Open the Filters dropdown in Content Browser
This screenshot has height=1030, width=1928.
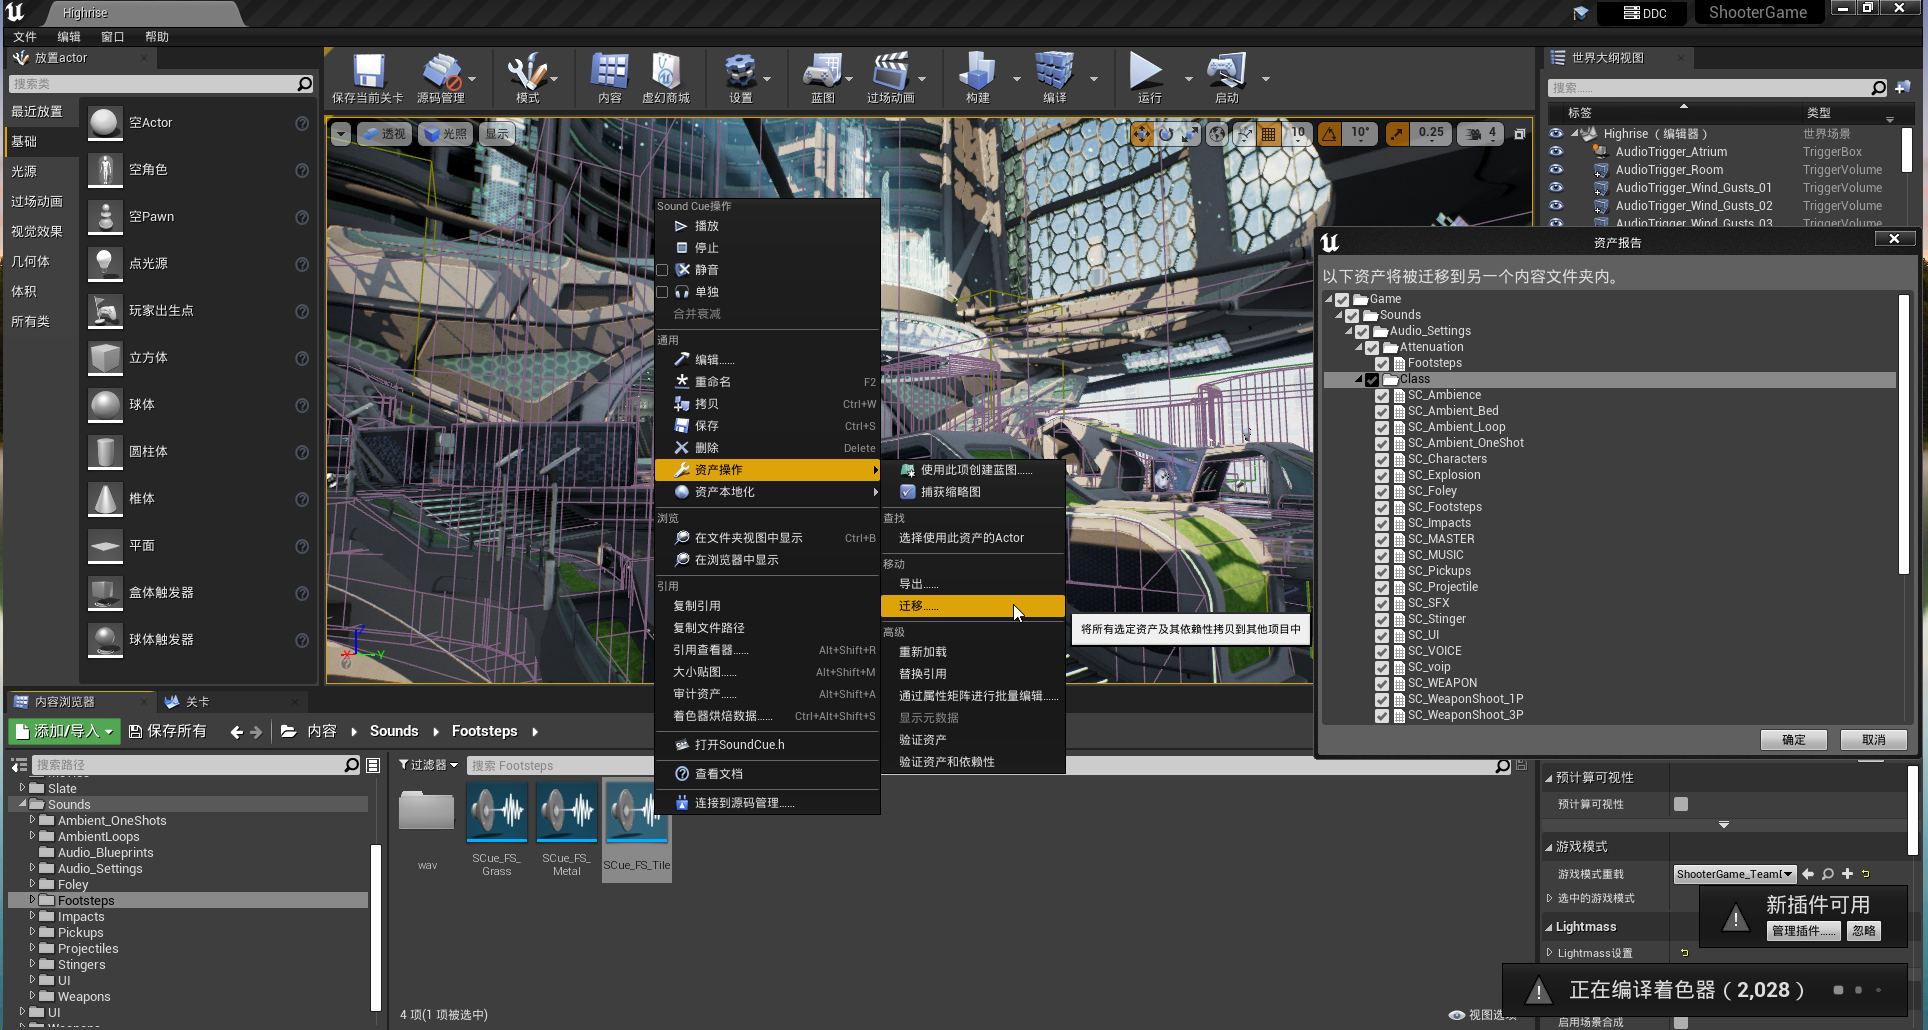(428, 765)
